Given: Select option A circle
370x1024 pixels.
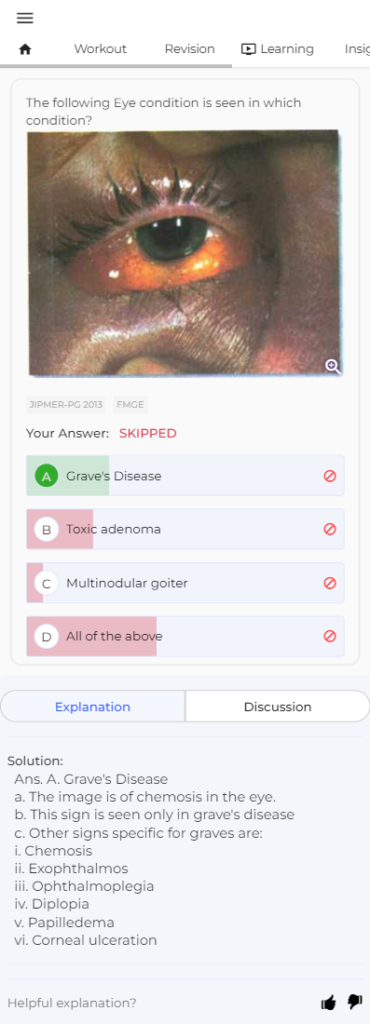Looking at the screenshot, I should [46, 476].
